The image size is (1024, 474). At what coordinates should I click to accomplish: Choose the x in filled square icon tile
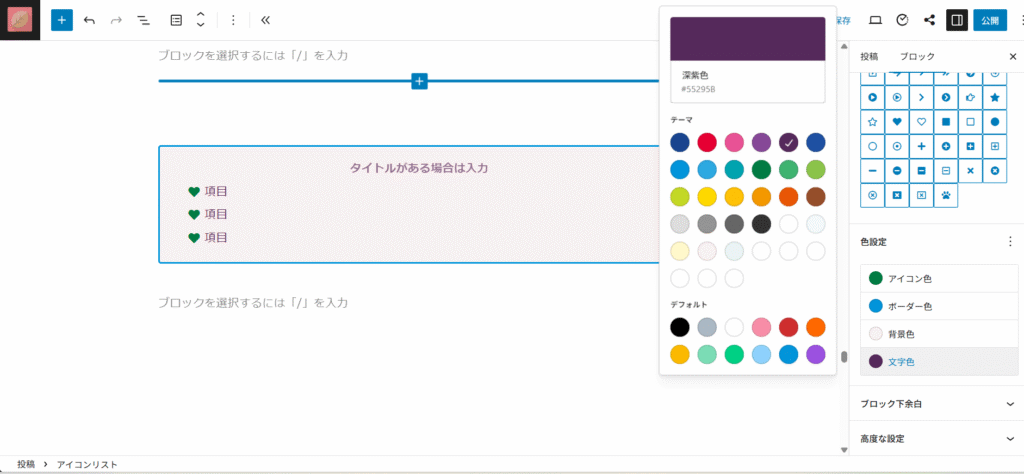point(897,195)
